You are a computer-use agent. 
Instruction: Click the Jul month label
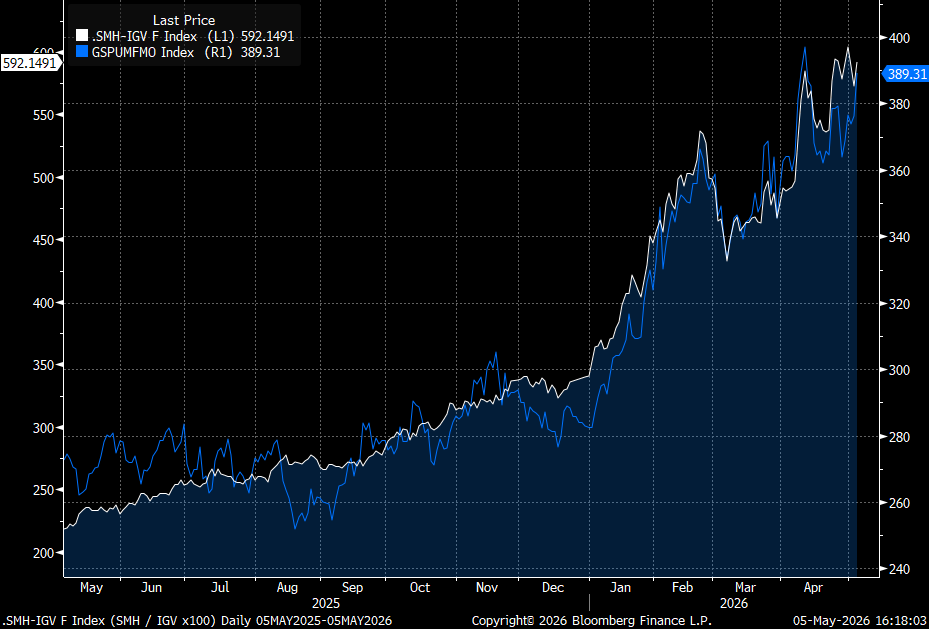220,588
